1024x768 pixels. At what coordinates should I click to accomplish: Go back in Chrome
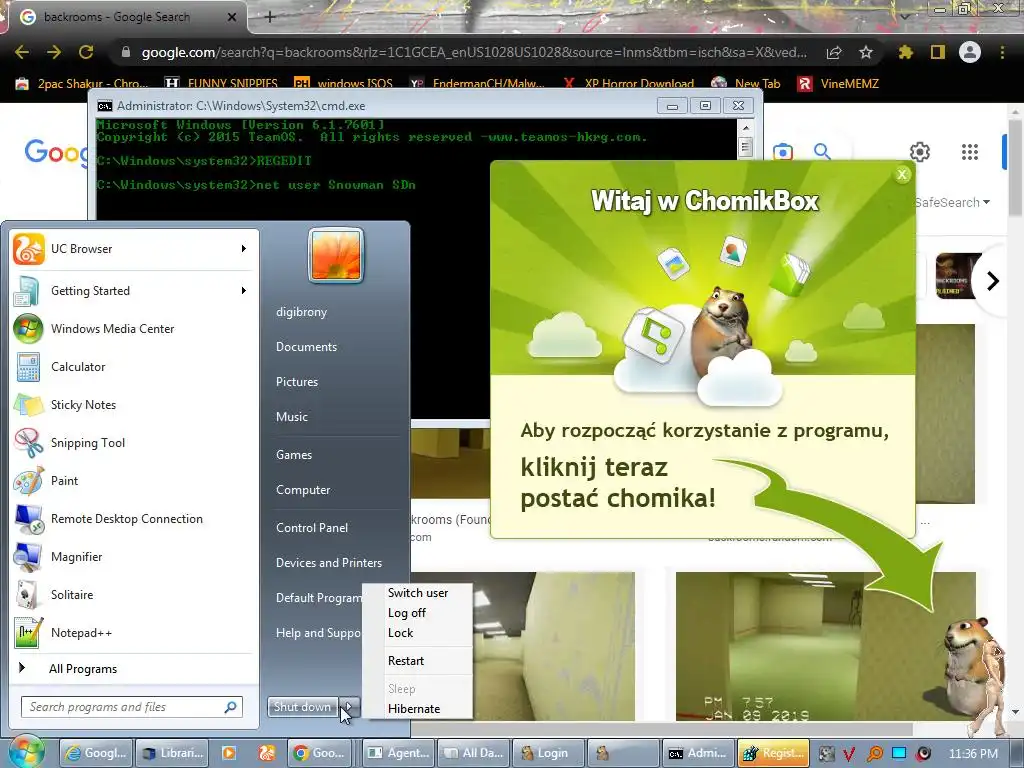point(22,52)
